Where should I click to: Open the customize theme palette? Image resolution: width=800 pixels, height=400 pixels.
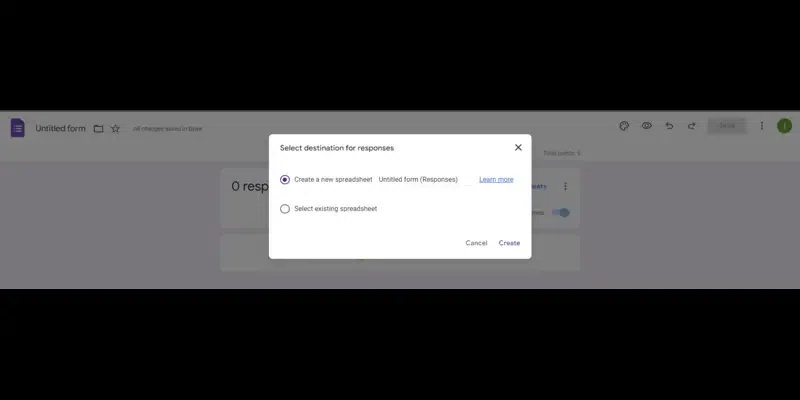pos(624,126)
